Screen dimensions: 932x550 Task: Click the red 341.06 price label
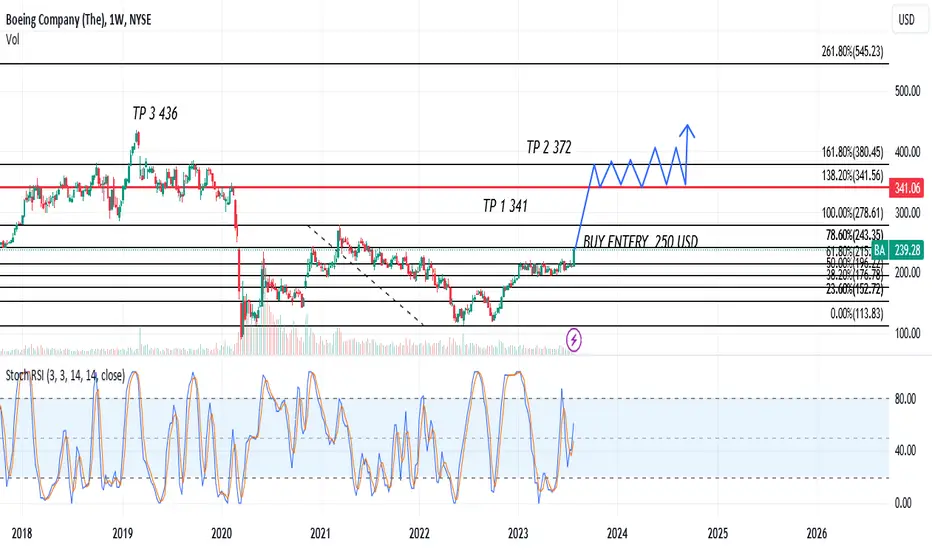coord(907,188)
